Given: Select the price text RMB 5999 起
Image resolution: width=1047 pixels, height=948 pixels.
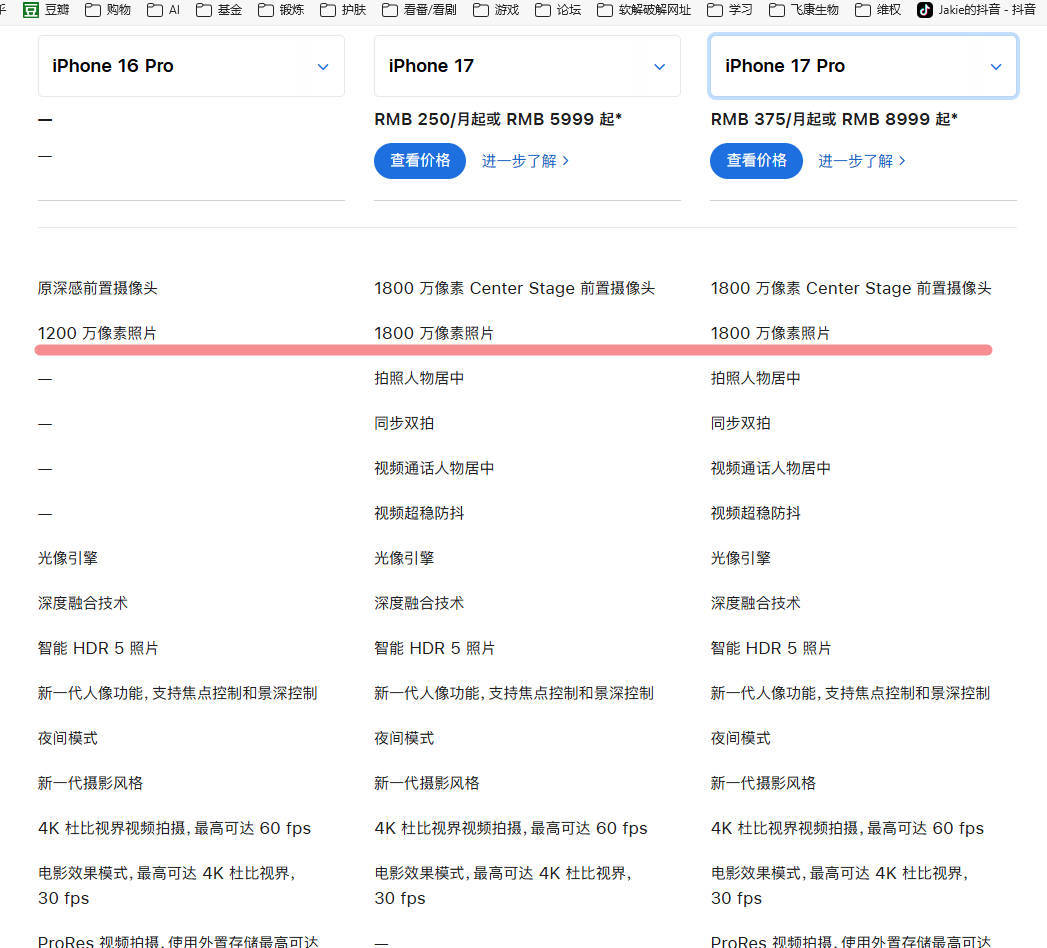Looking at the screenshot, I should (560, 120).
